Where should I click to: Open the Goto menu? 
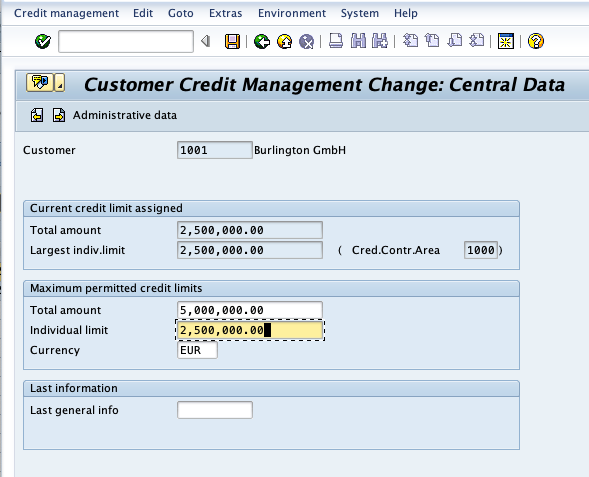(181, 13)
